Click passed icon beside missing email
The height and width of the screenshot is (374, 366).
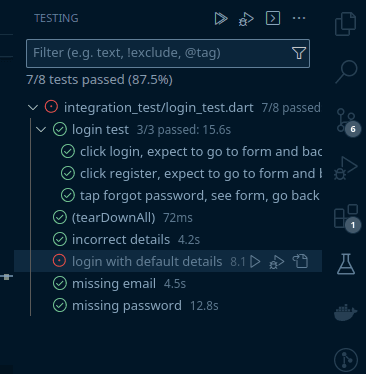pos(60,283)
